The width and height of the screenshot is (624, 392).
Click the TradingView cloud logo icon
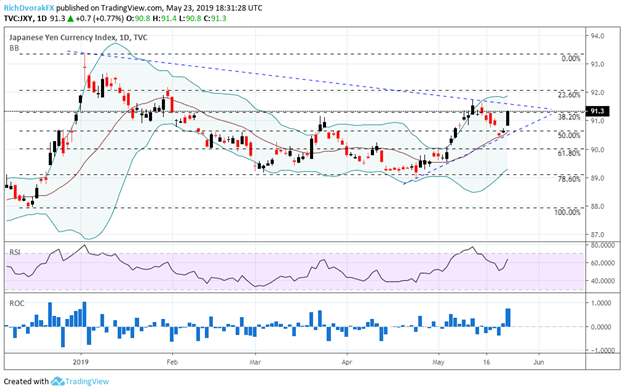point(58,381)
